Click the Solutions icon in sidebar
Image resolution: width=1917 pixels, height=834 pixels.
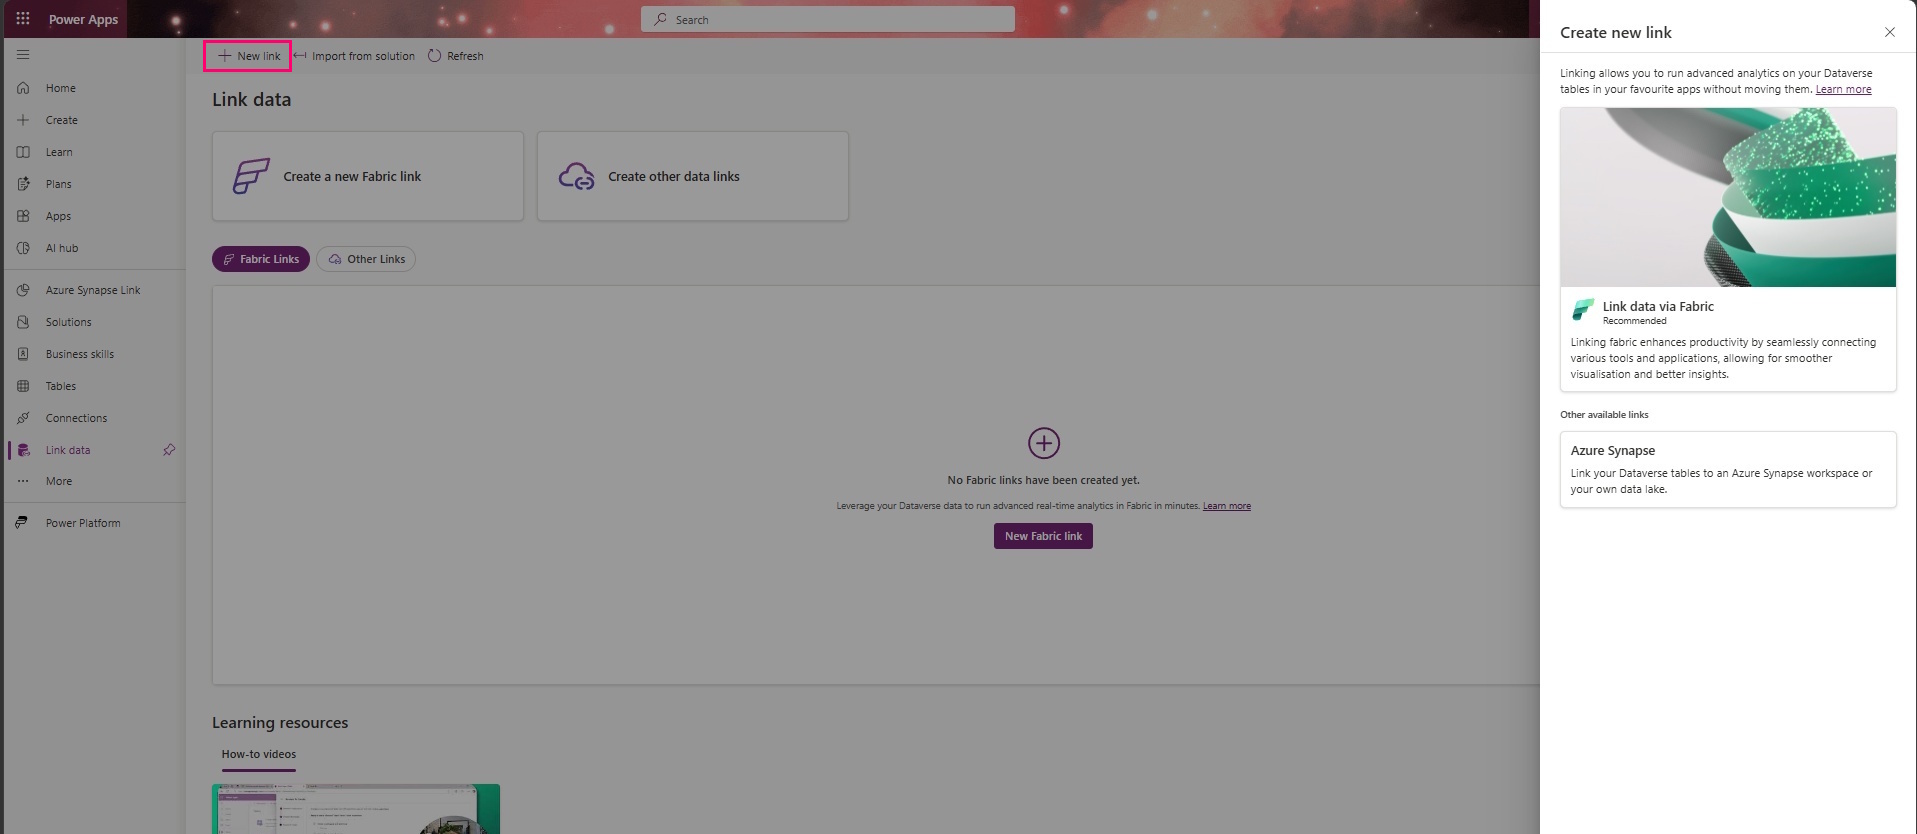pos(23,322)
